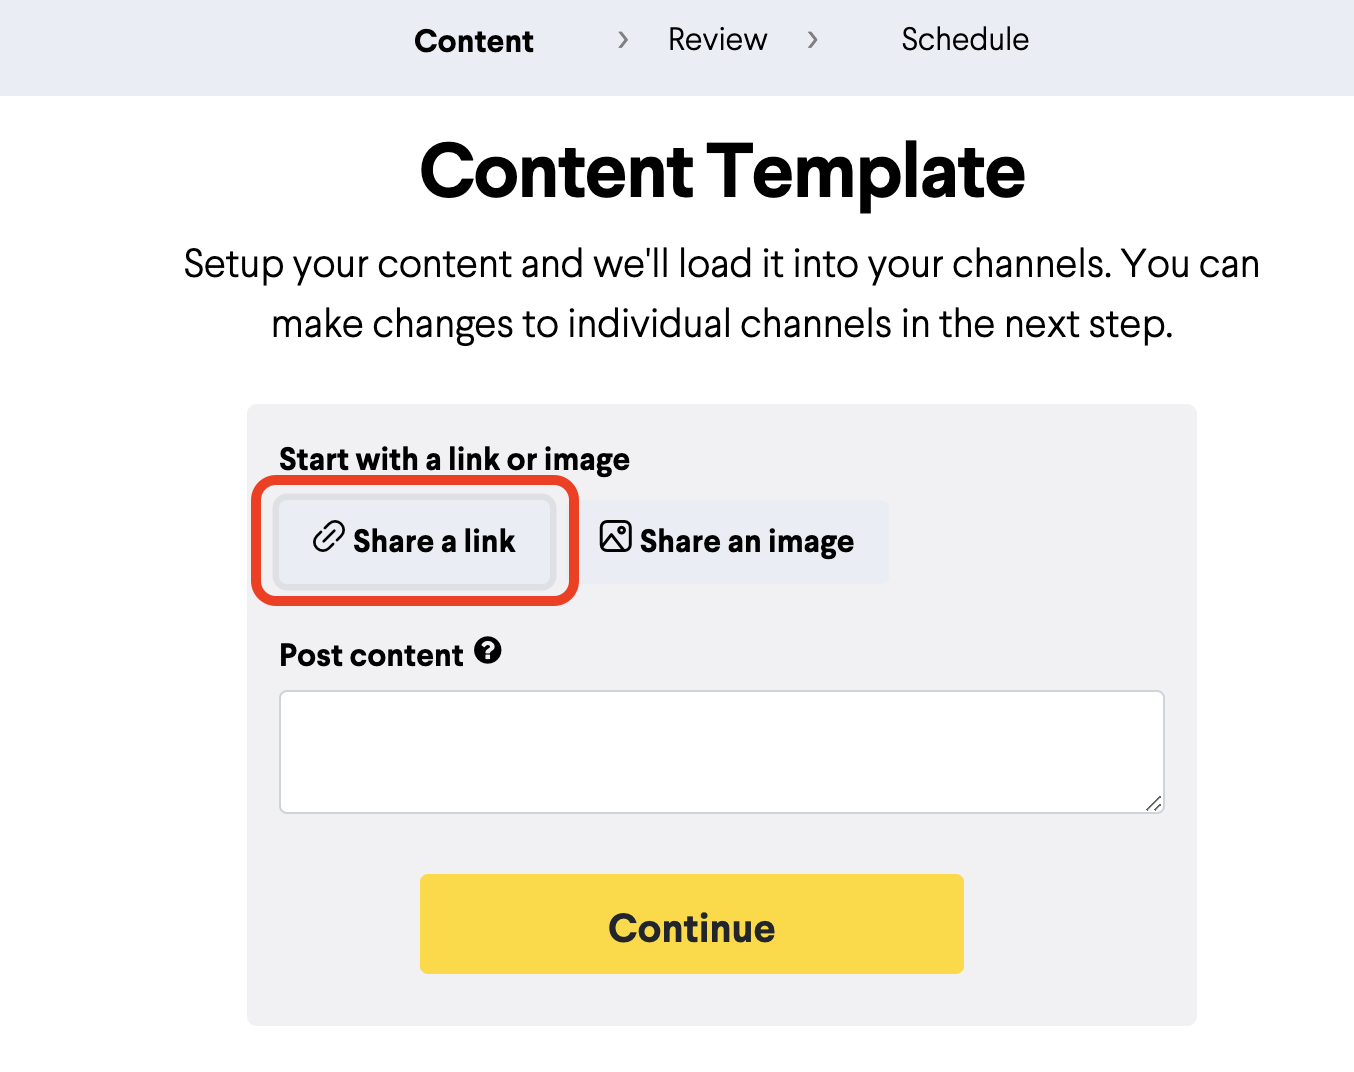The width and height of the screenshot is (1354, 1072).
Task: Jump to the Schedule step
Action: point(965,40)
